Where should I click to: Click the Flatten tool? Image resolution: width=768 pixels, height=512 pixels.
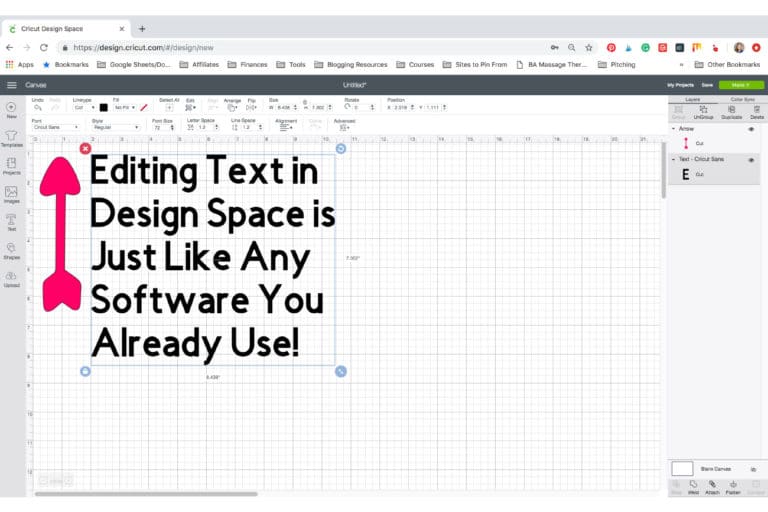point(733,487)
